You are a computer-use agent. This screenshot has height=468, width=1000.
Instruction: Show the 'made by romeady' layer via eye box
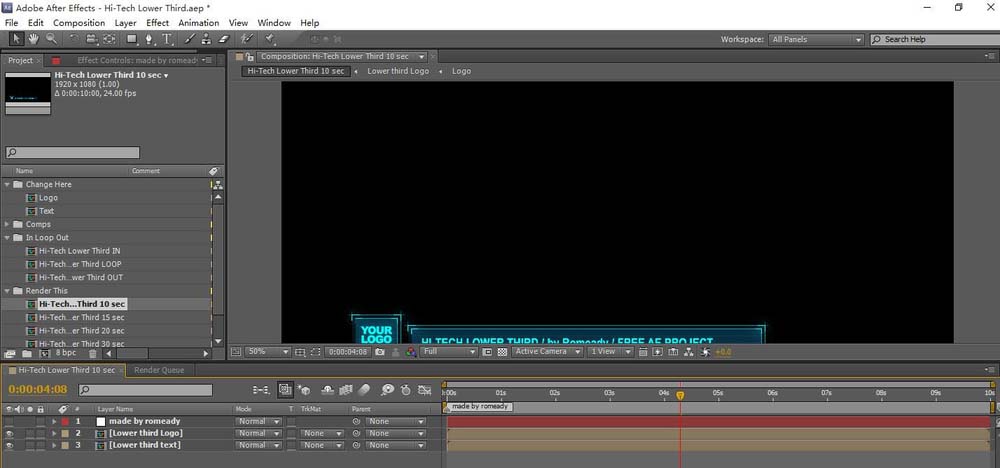9,421
